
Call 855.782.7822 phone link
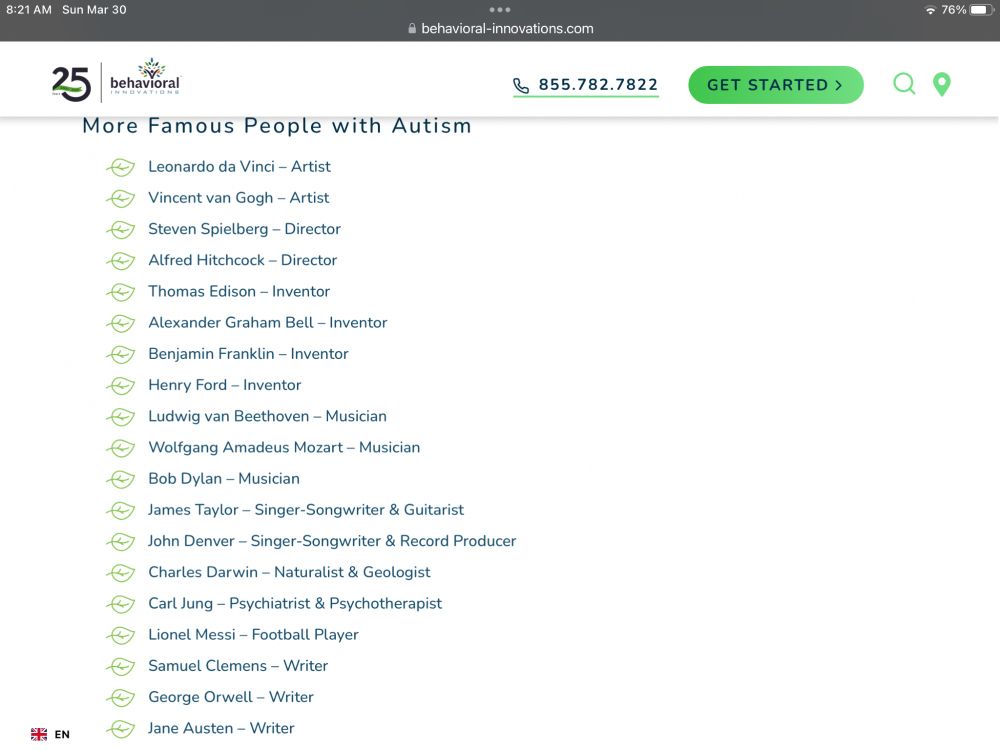(x=598, y=85)
